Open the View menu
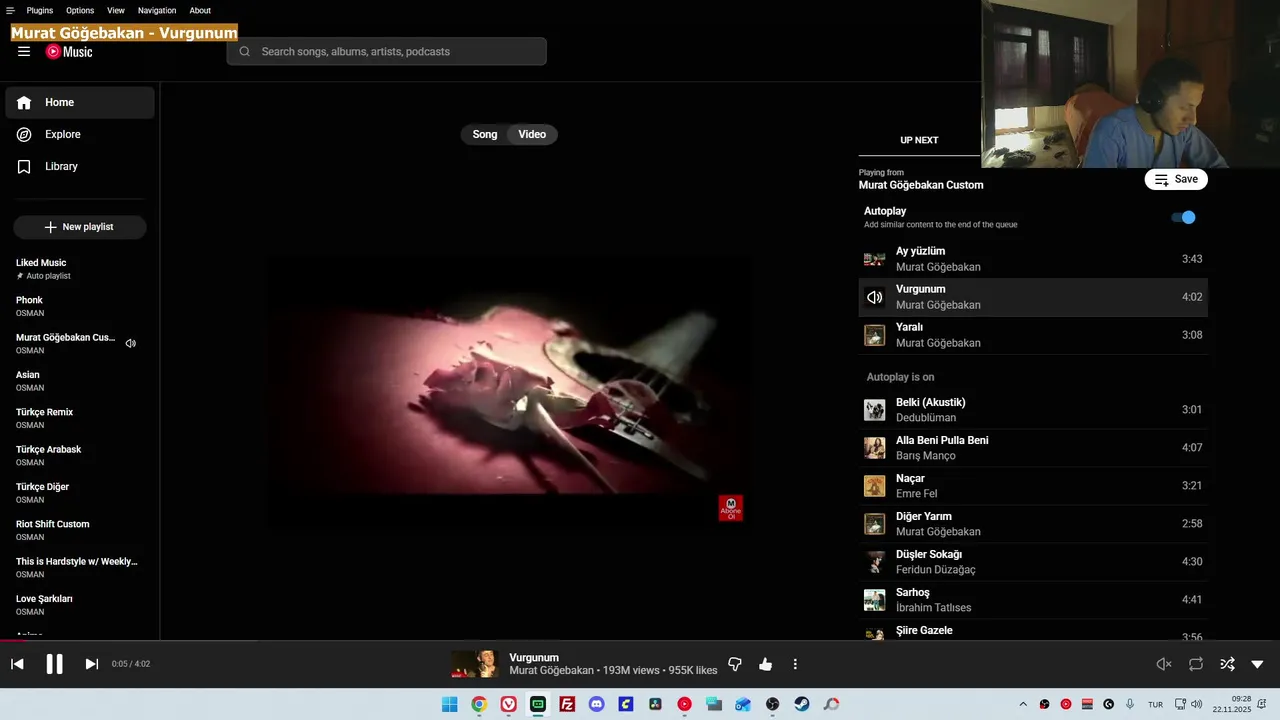1280x720 pixels. click(x=116, y=10)
